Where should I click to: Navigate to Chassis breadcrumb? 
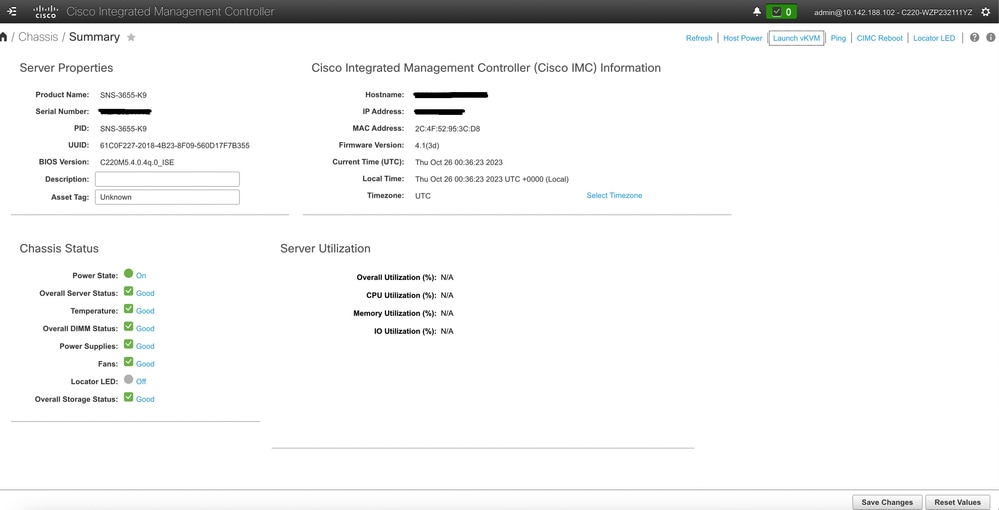[38, 37]
